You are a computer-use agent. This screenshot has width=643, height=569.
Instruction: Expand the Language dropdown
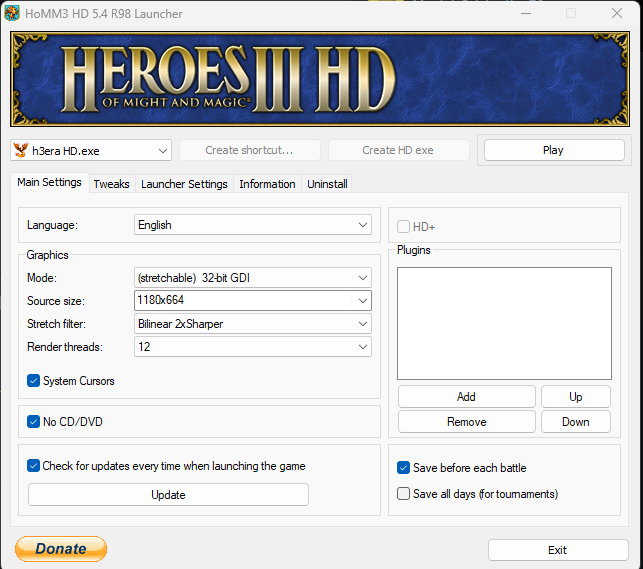(x=253, y=225)
